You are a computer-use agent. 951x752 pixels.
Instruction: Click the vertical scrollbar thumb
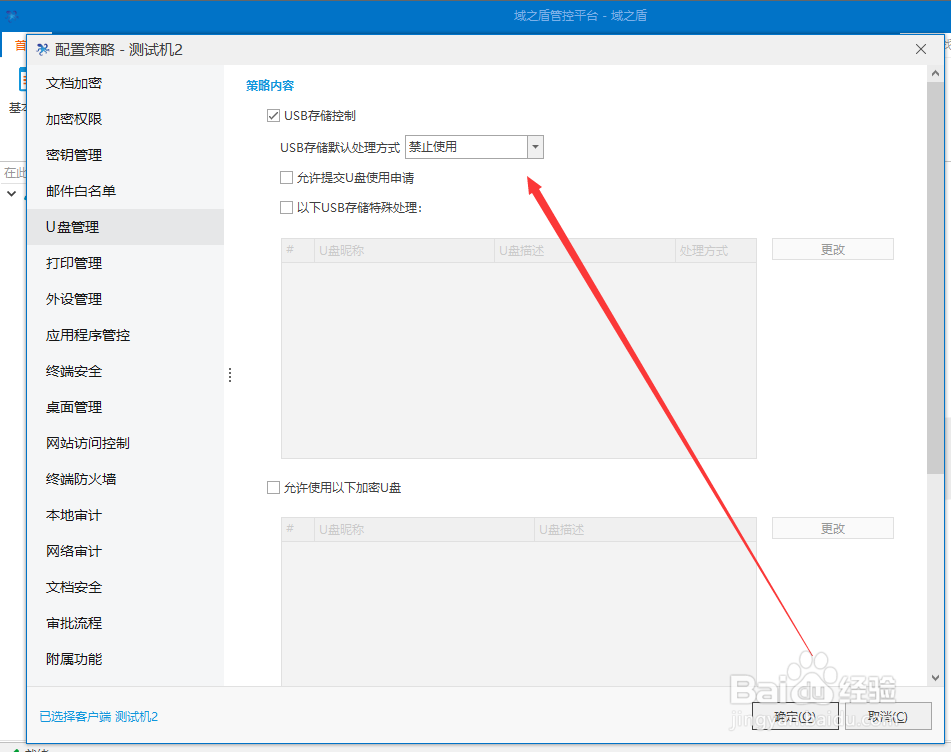click(935, 278)
